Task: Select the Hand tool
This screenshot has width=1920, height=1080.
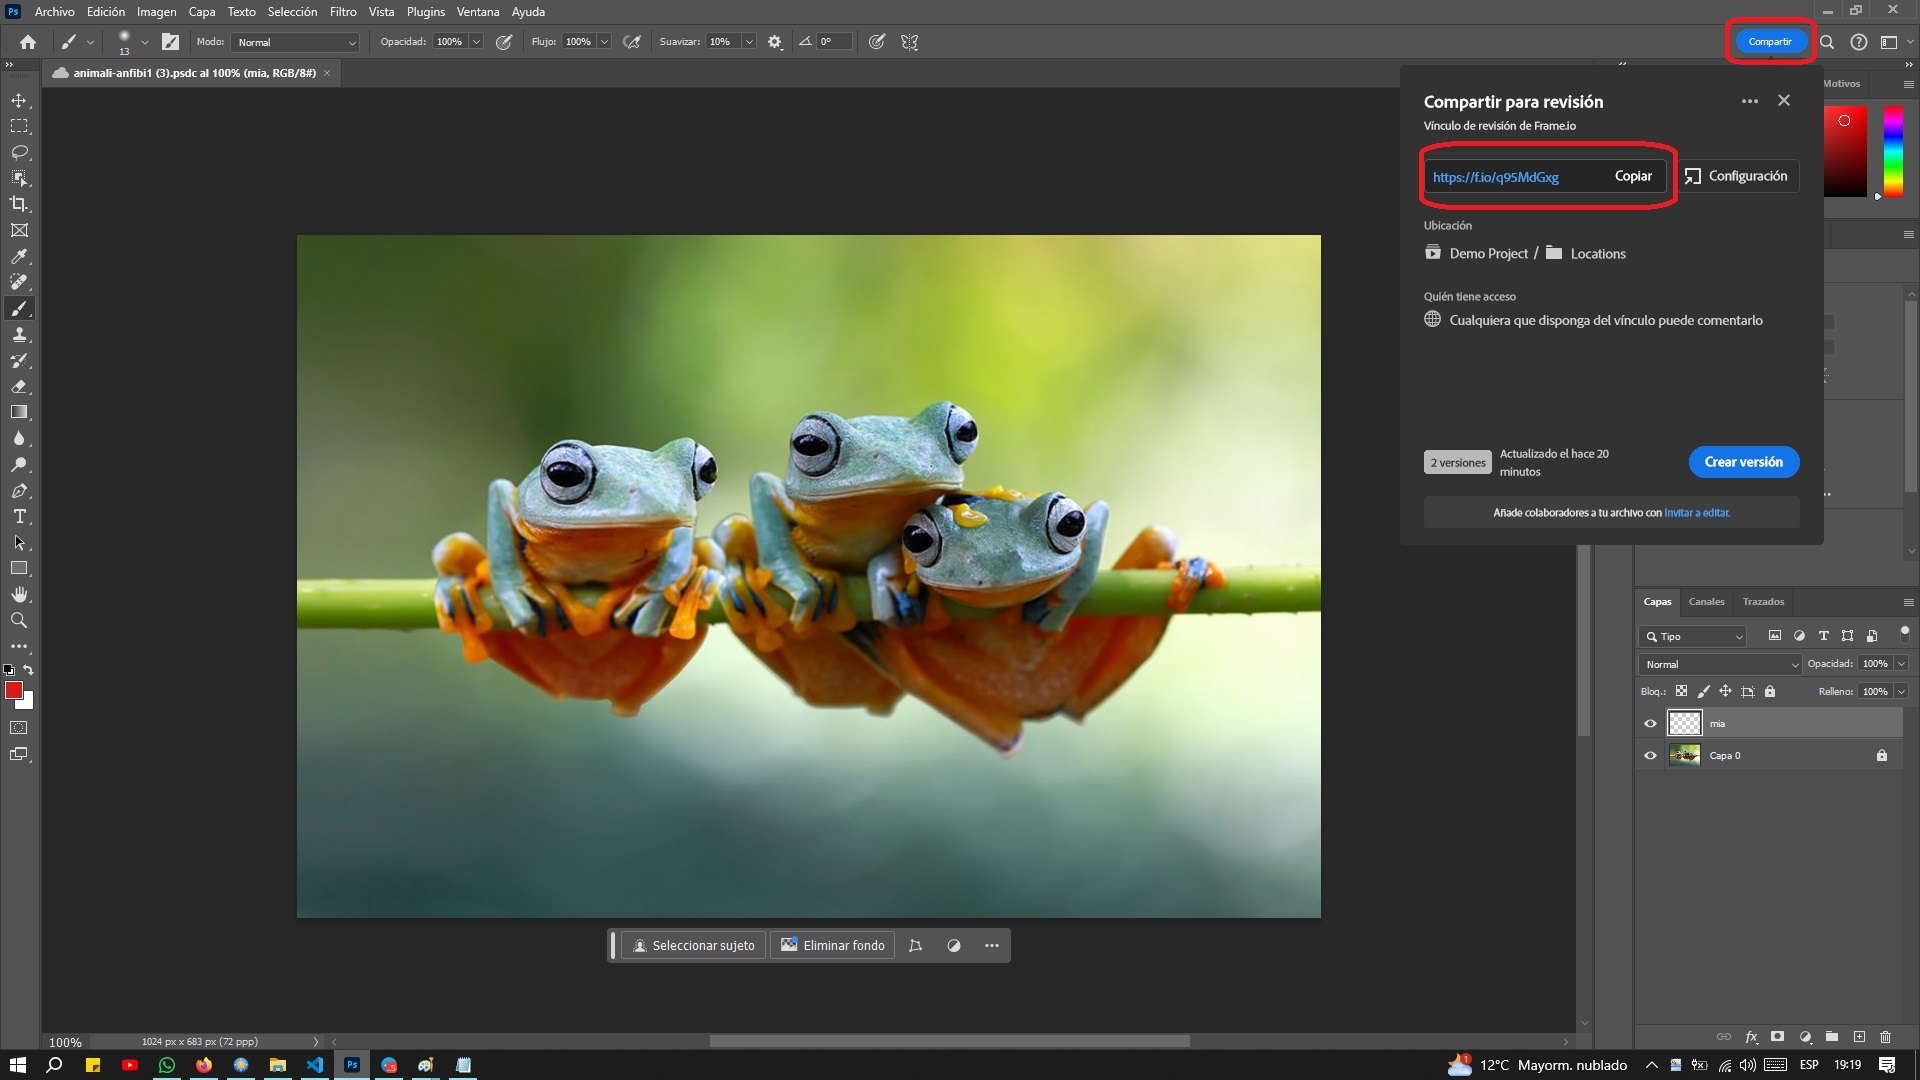Action: pos(19,595)
